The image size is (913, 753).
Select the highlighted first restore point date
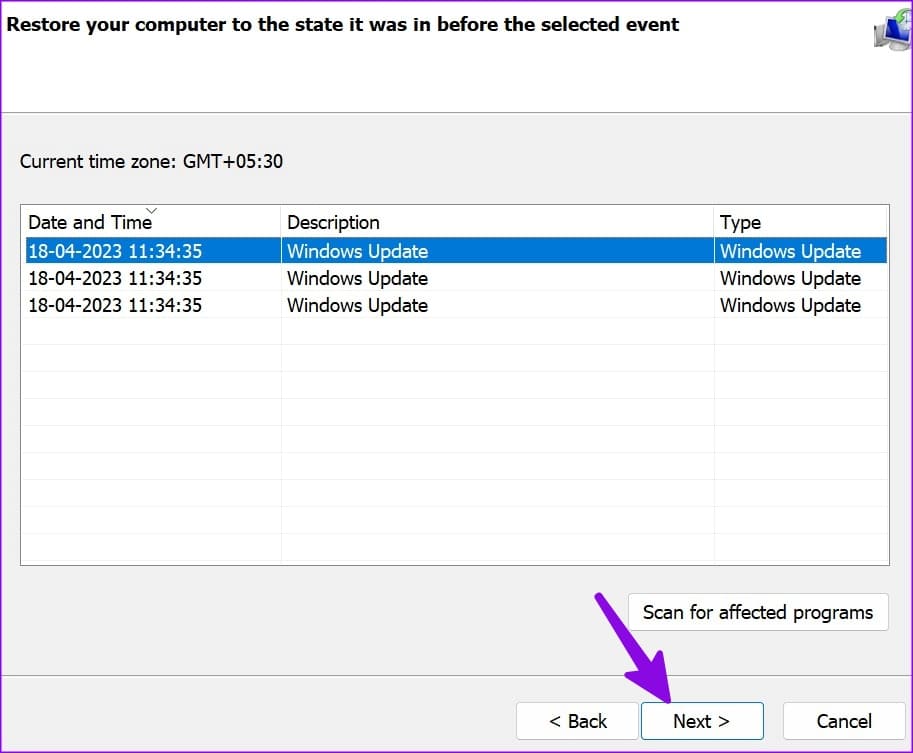coord(115,251)
